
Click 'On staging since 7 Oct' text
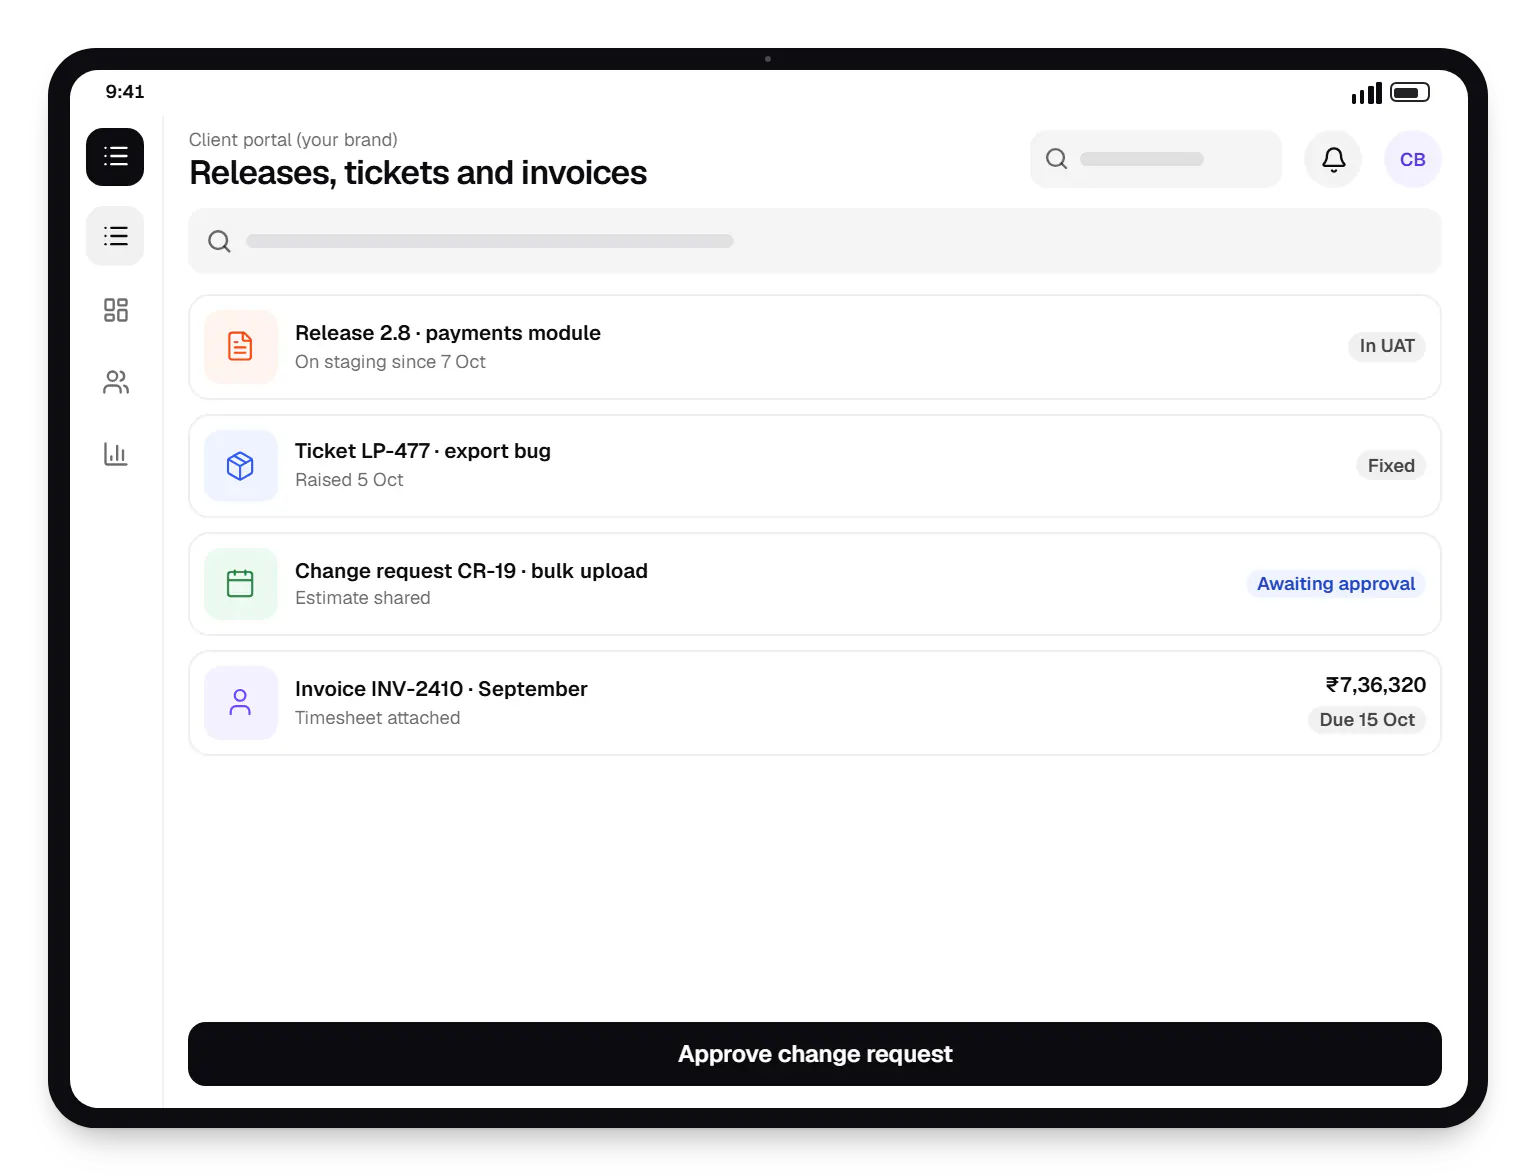pyautogui.click(x=390, y=362)
